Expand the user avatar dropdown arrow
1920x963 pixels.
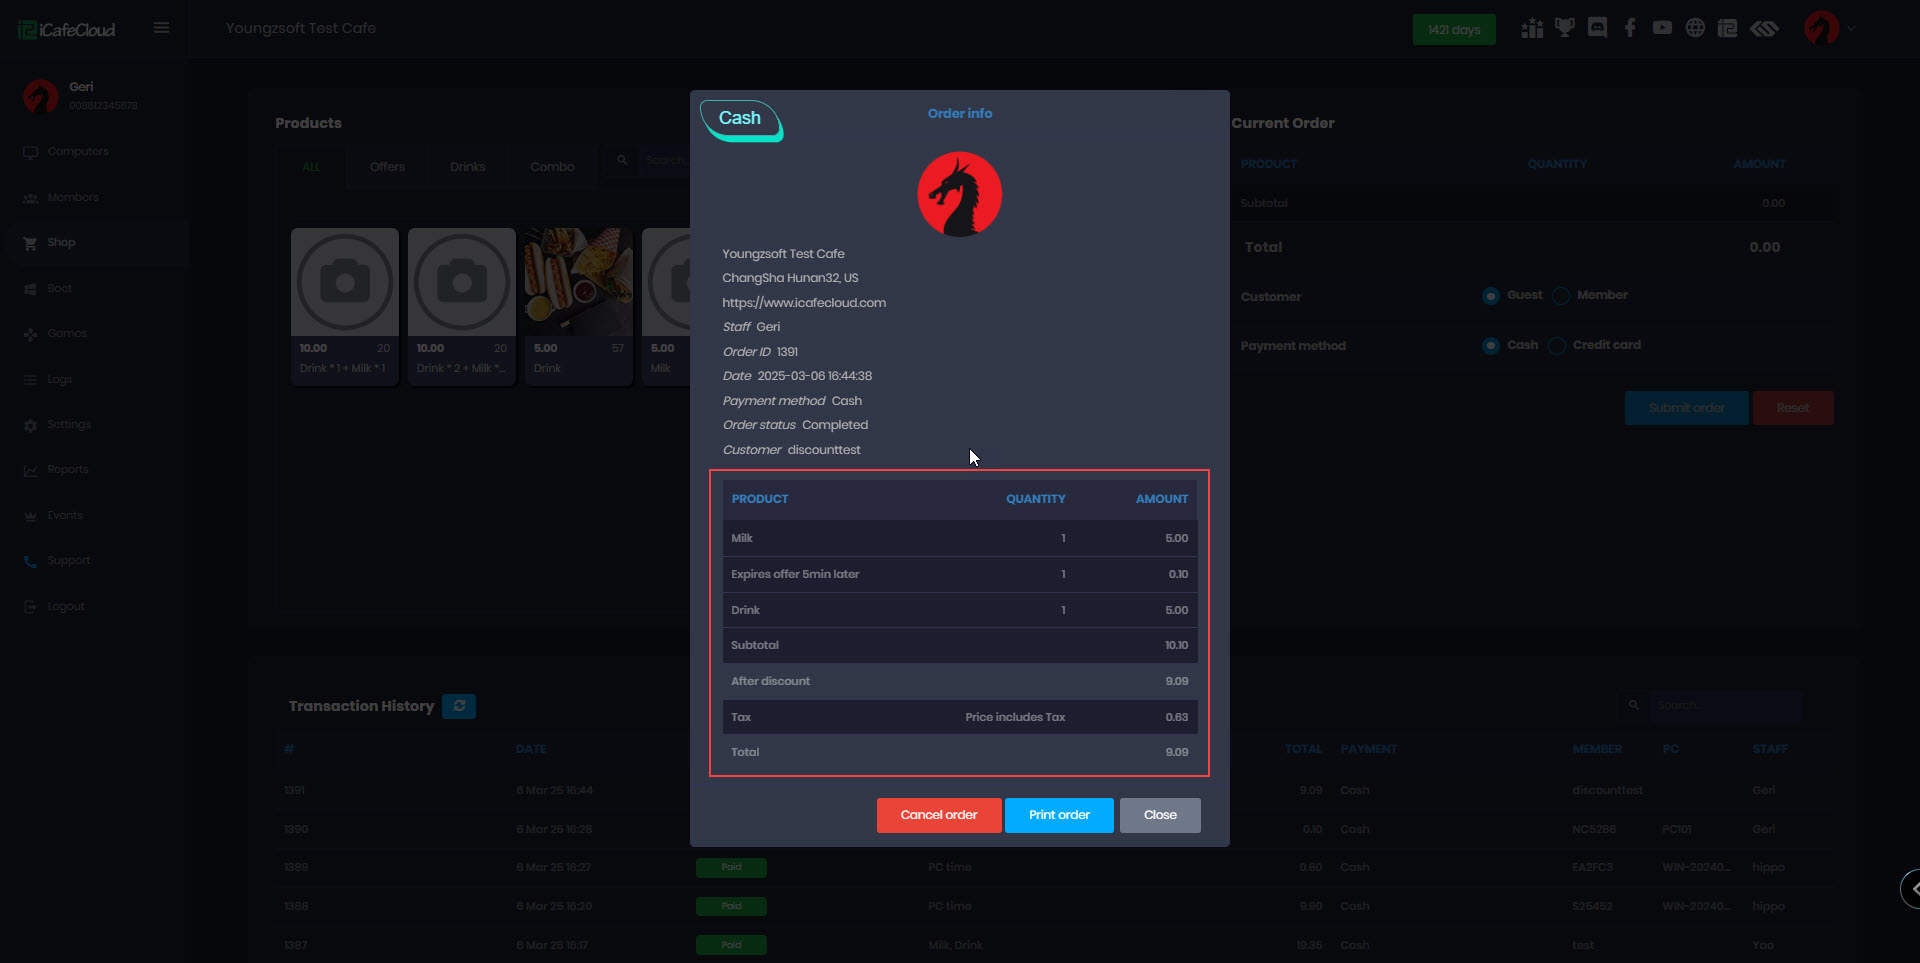click(x=1851, y=29)
